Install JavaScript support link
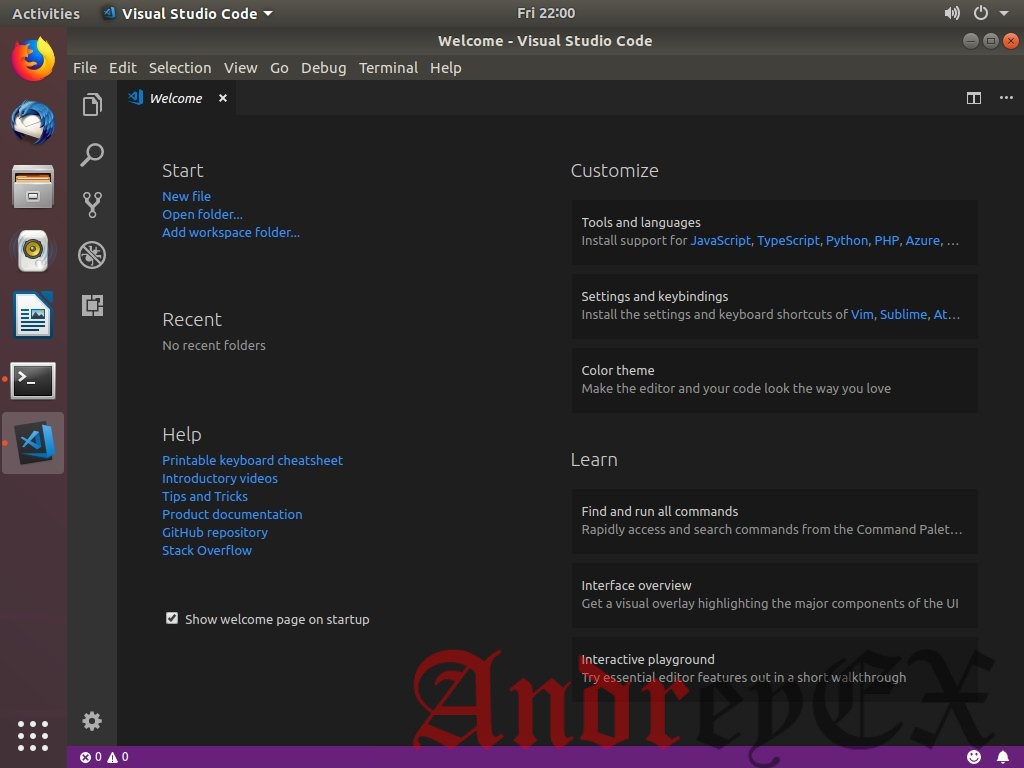 click(721, 240)
